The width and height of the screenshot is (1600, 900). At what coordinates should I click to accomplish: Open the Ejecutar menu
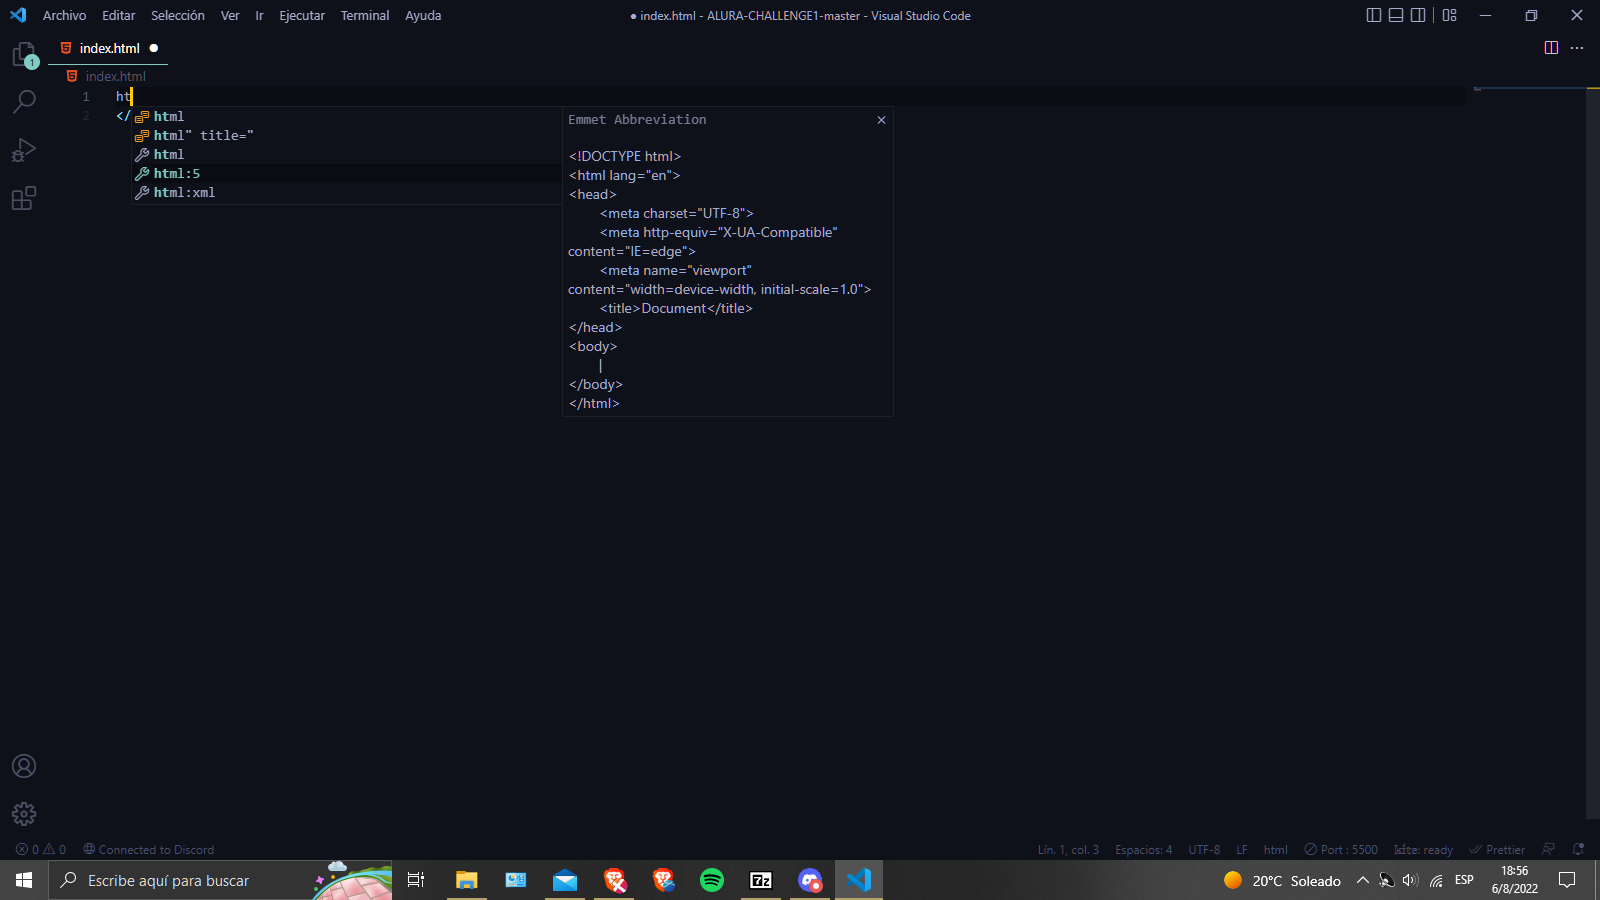tap(302, 15)
